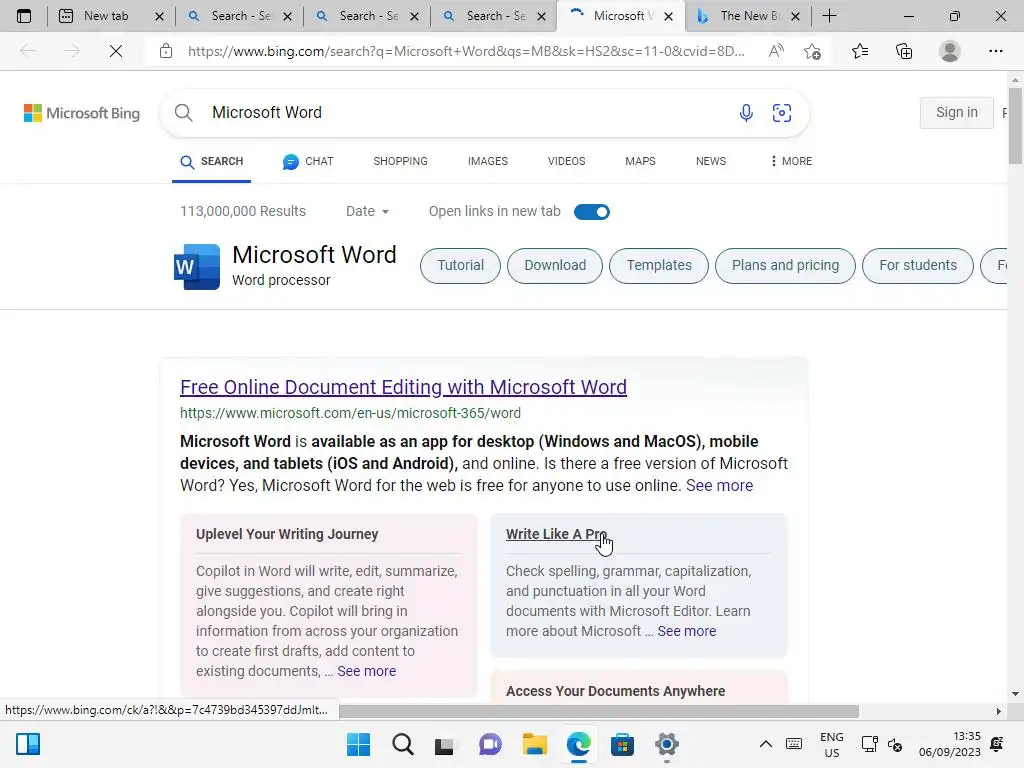1024x768 pixels.
Task: Click the Plans and pricing chip
Action: (x=785, y=266)
